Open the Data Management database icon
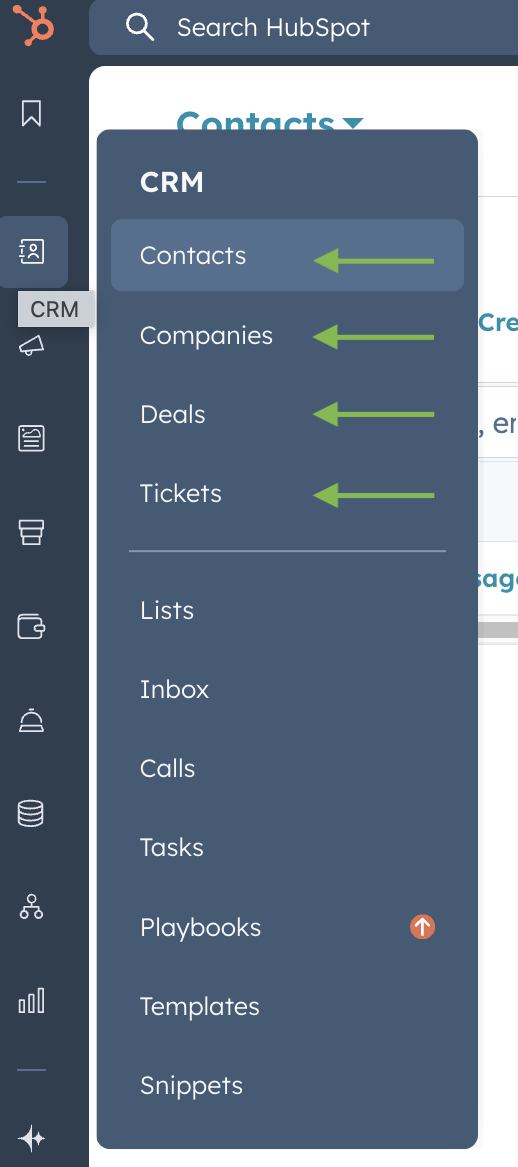This screenshot has height=1167, width=518. tap(31, 813)
